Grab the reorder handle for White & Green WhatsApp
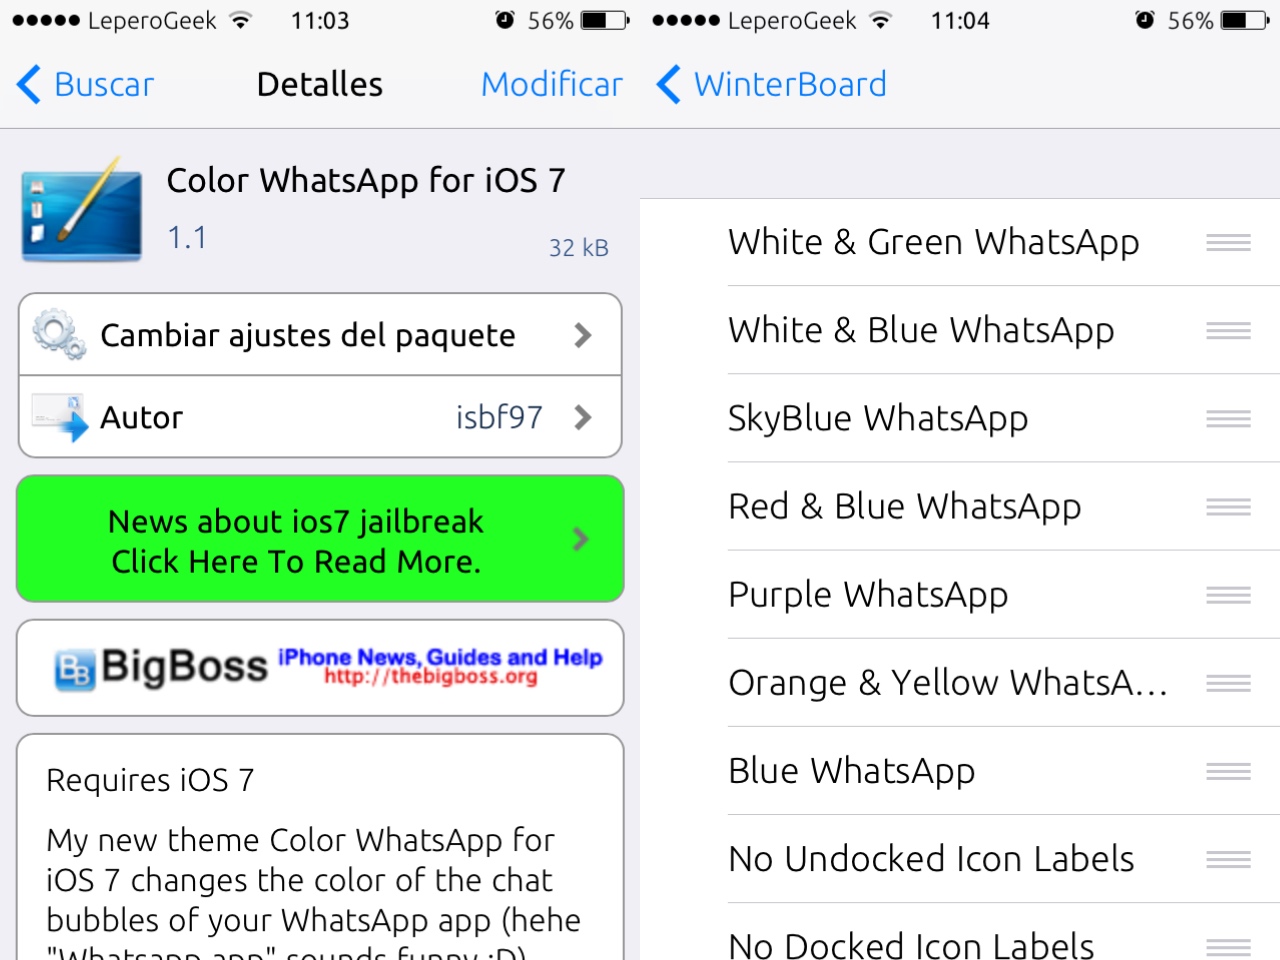Image resolution: width=1280 pixels, height=960 pixels. pos(1228,242)
